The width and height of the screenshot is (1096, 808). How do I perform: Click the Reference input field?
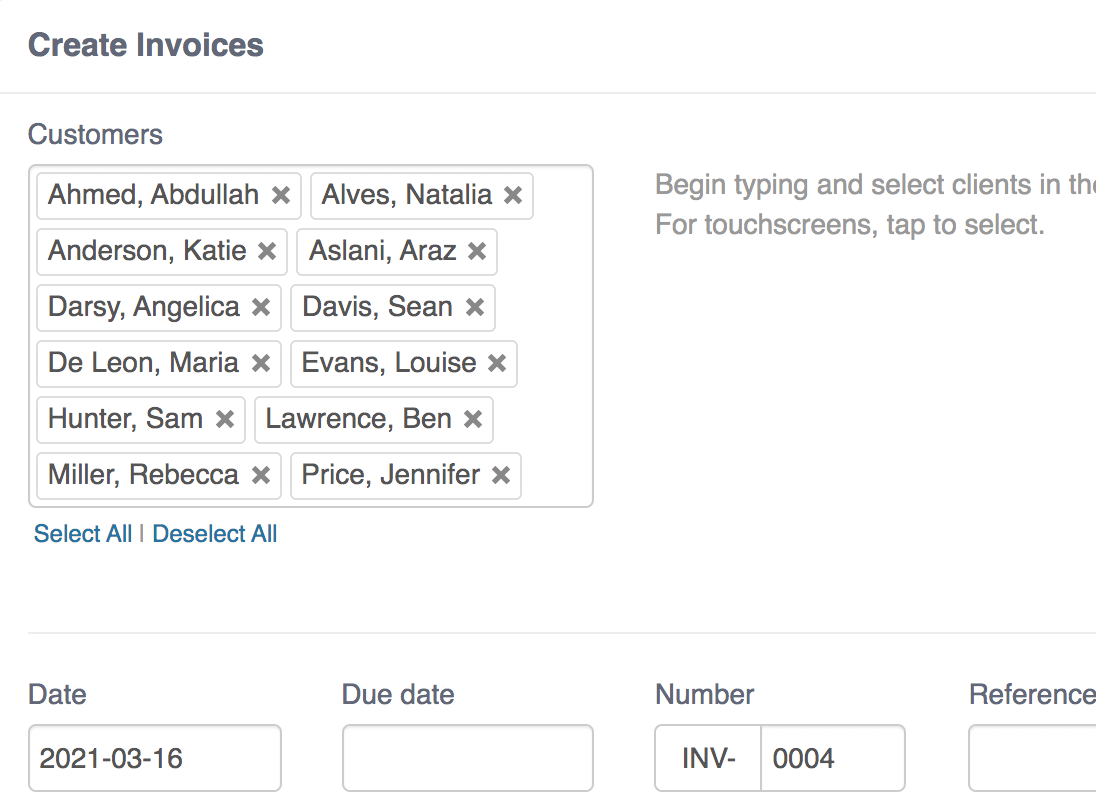(1032, 758)
